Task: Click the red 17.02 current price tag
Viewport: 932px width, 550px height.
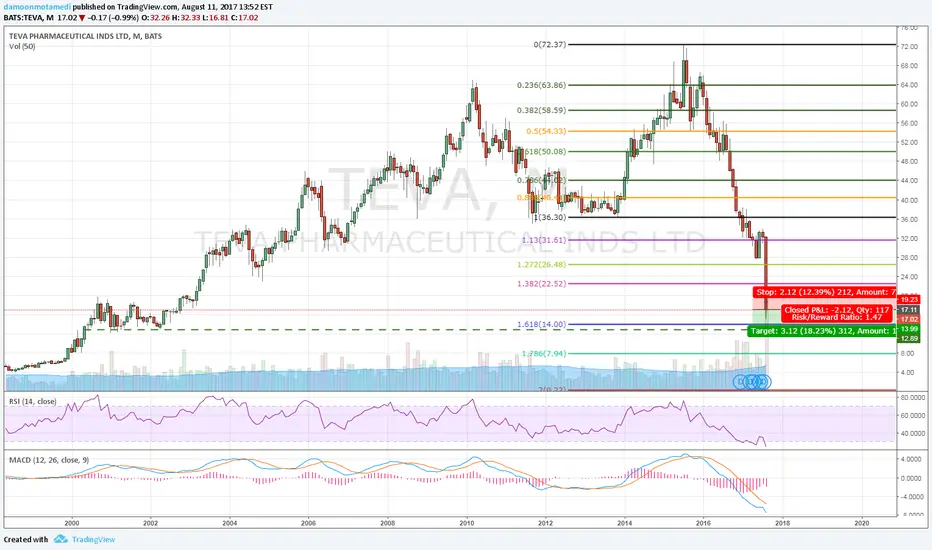Action: tap(909, 319)
